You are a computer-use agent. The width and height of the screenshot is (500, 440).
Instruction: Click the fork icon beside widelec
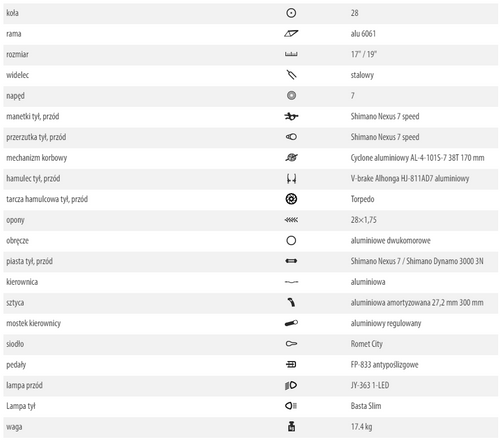291,75
